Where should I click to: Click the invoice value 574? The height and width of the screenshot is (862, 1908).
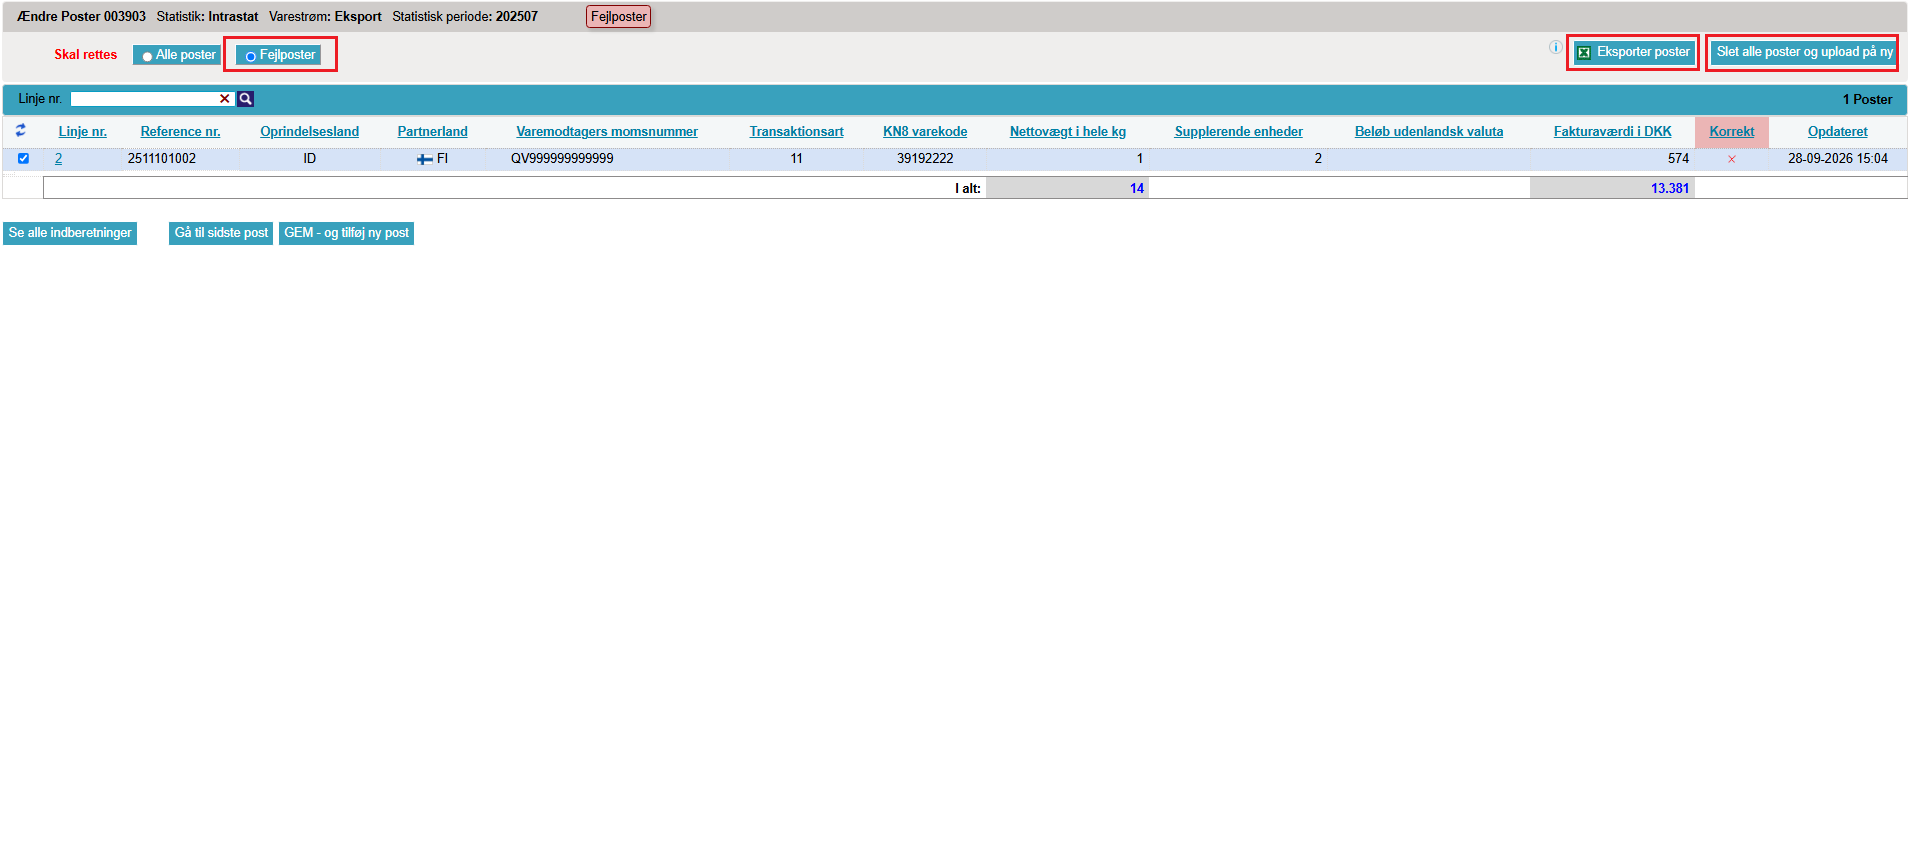(1678, 159)
